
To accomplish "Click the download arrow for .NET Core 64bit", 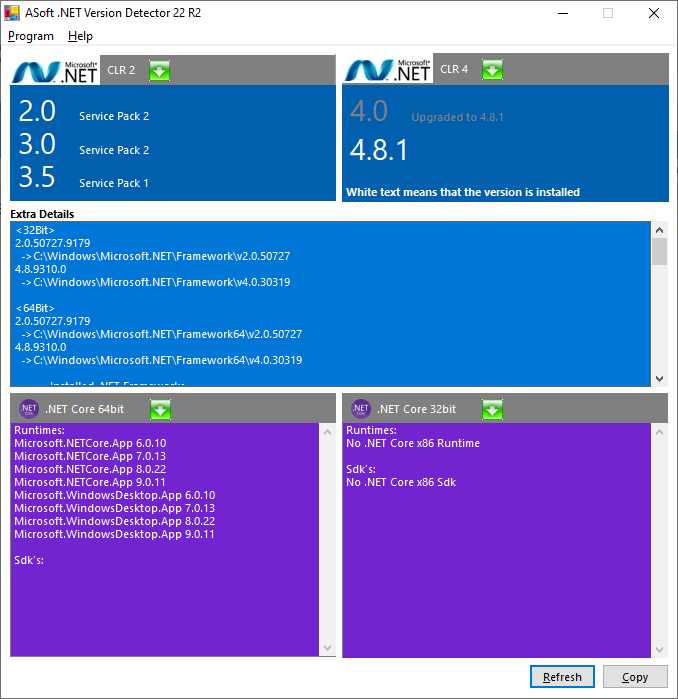I will coord(160,409).
